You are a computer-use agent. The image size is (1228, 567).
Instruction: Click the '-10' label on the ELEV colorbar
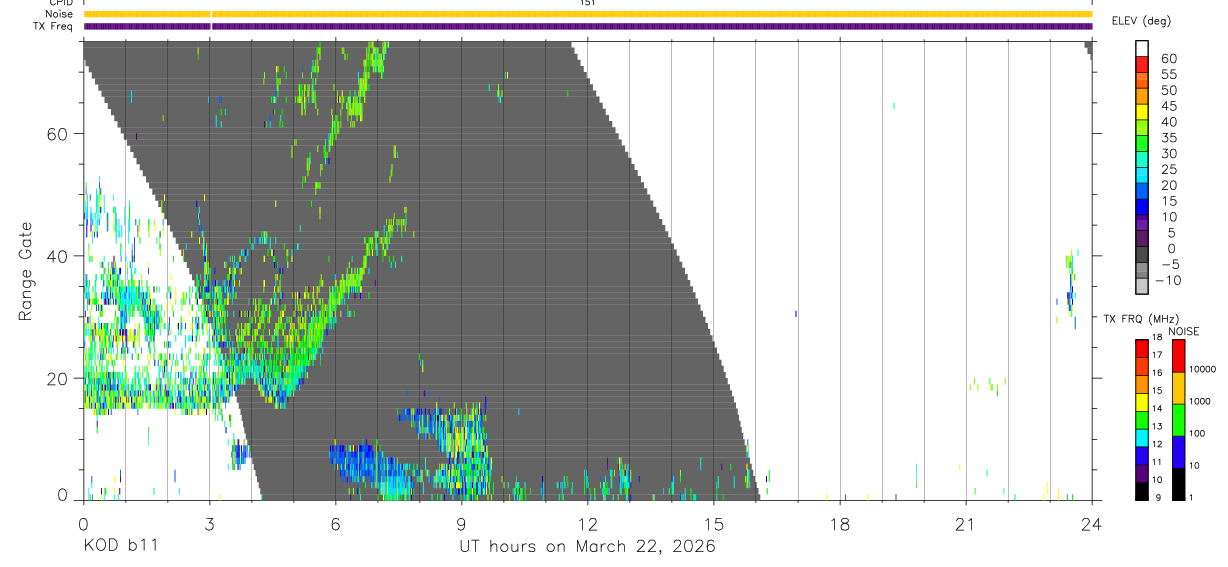pyautogui.click(x=1168, y=281)
